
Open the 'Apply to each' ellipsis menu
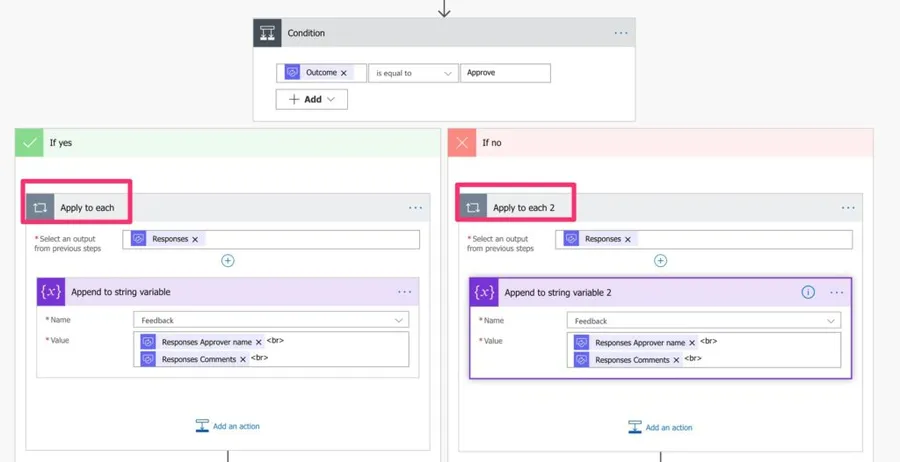coord(415,208)
